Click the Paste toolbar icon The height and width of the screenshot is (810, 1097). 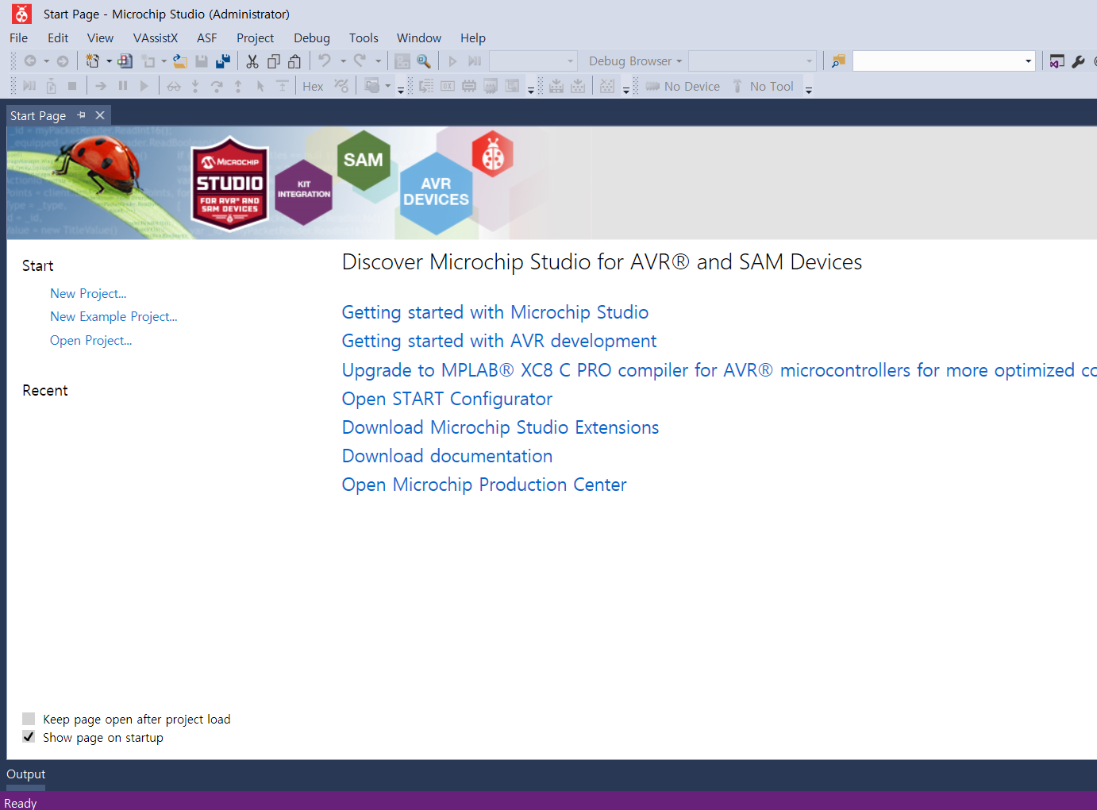(x=295, y=61)
